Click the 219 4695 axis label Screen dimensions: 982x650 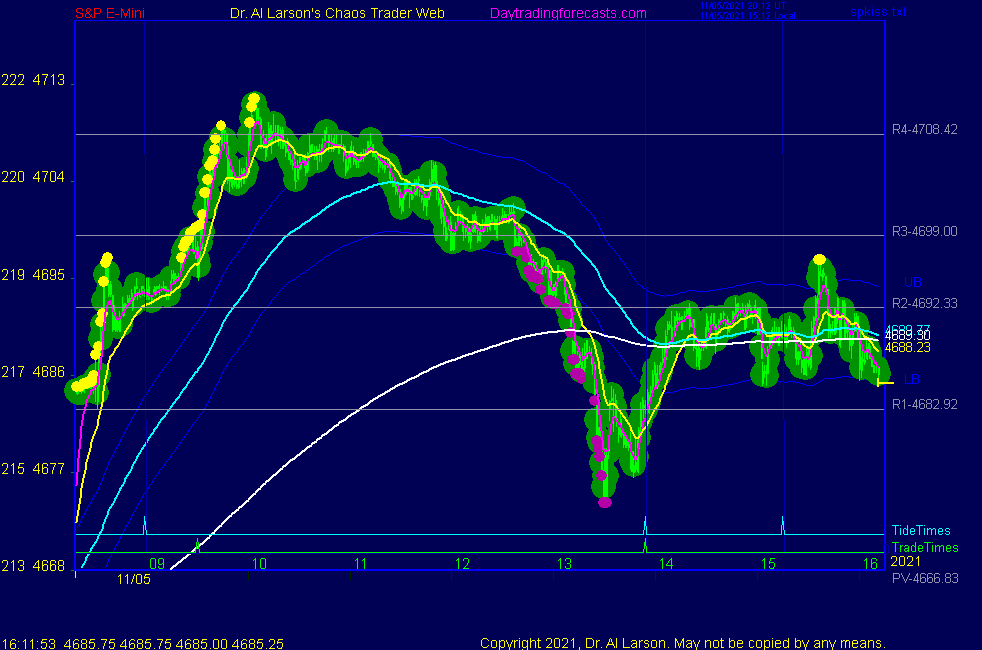(x=33, y=275)
